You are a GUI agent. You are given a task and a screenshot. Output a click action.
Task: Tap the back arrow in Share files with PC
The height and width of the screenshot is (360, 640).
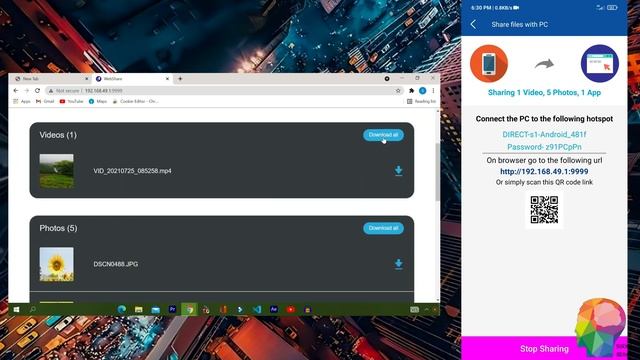coord(473,24)
